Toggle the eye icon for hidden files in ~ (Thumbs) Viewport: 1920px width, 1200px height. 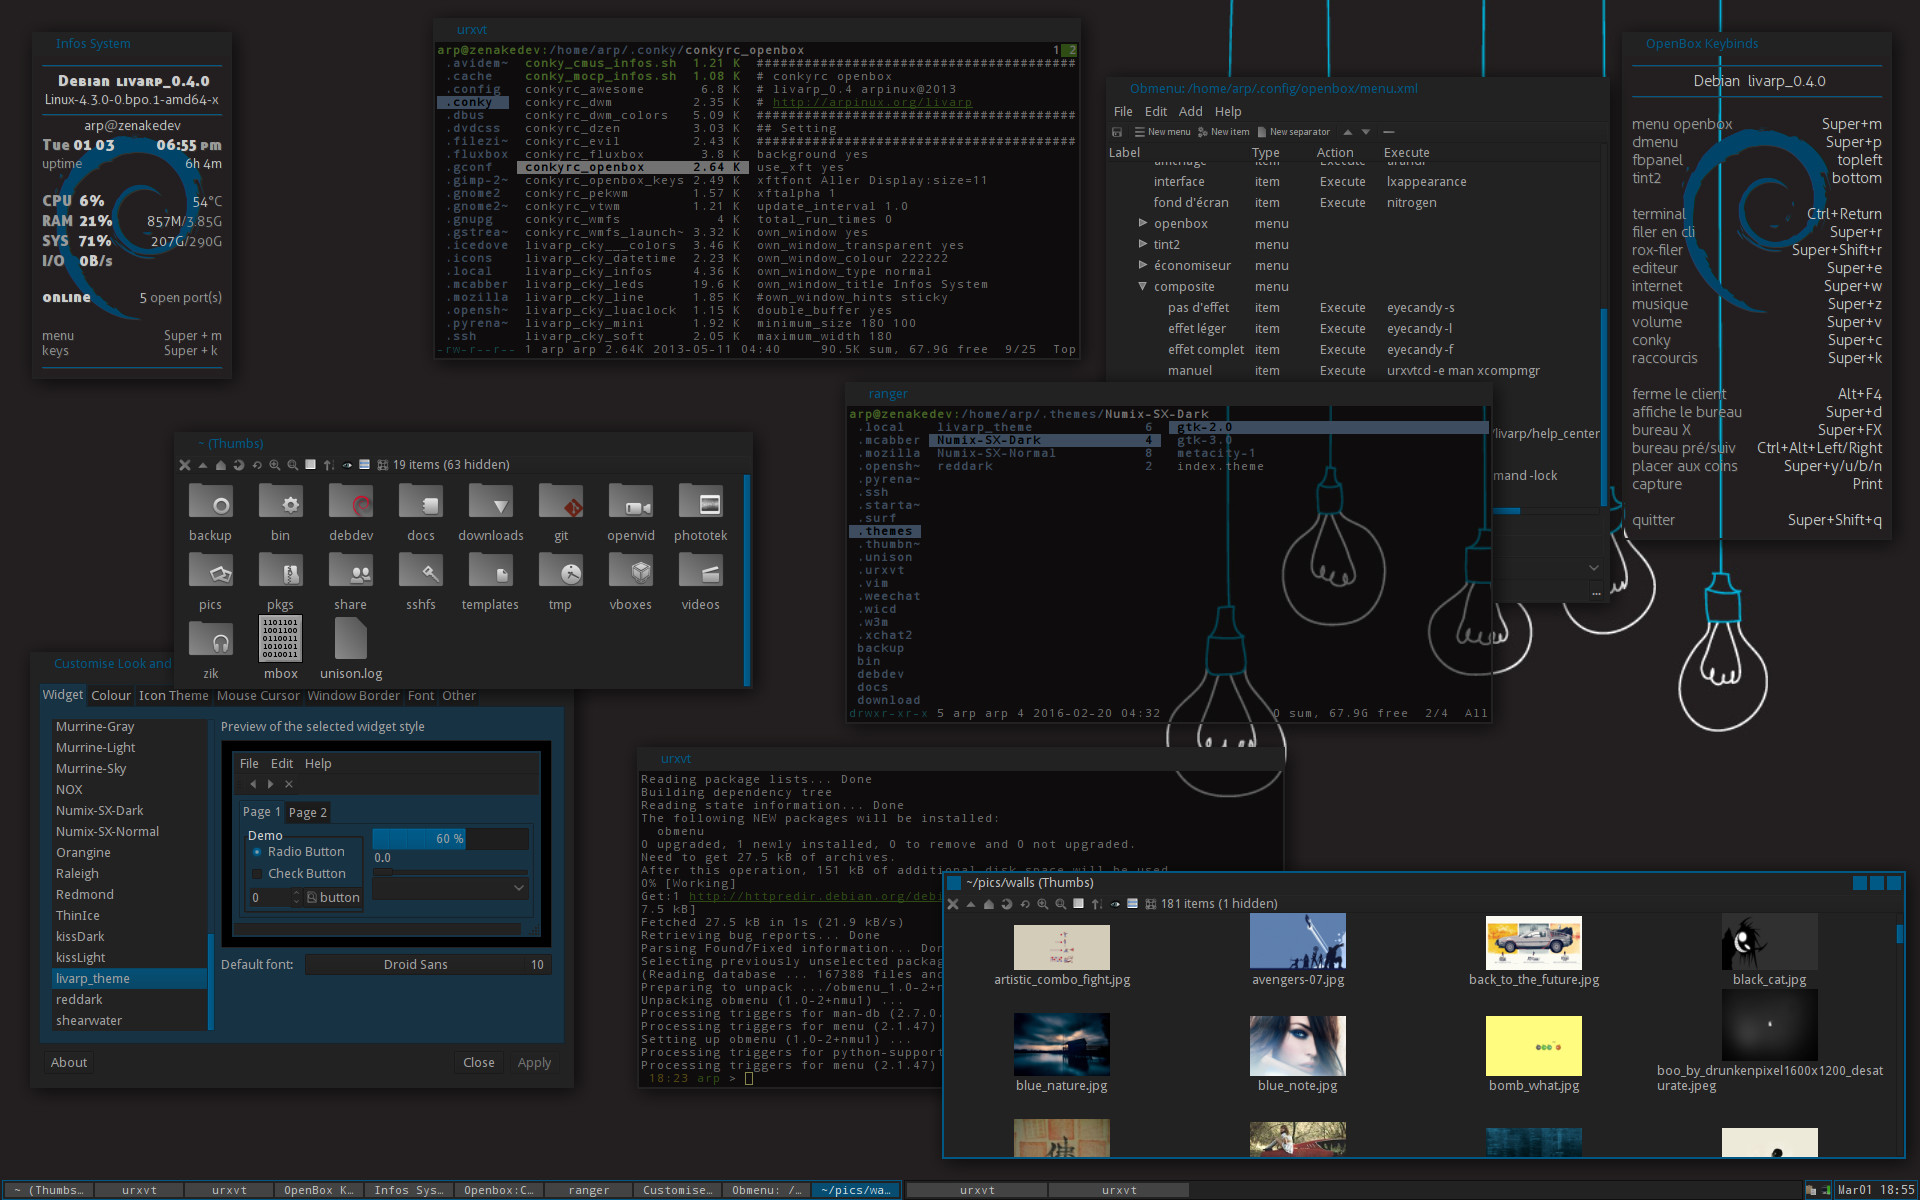click(347, 465)
